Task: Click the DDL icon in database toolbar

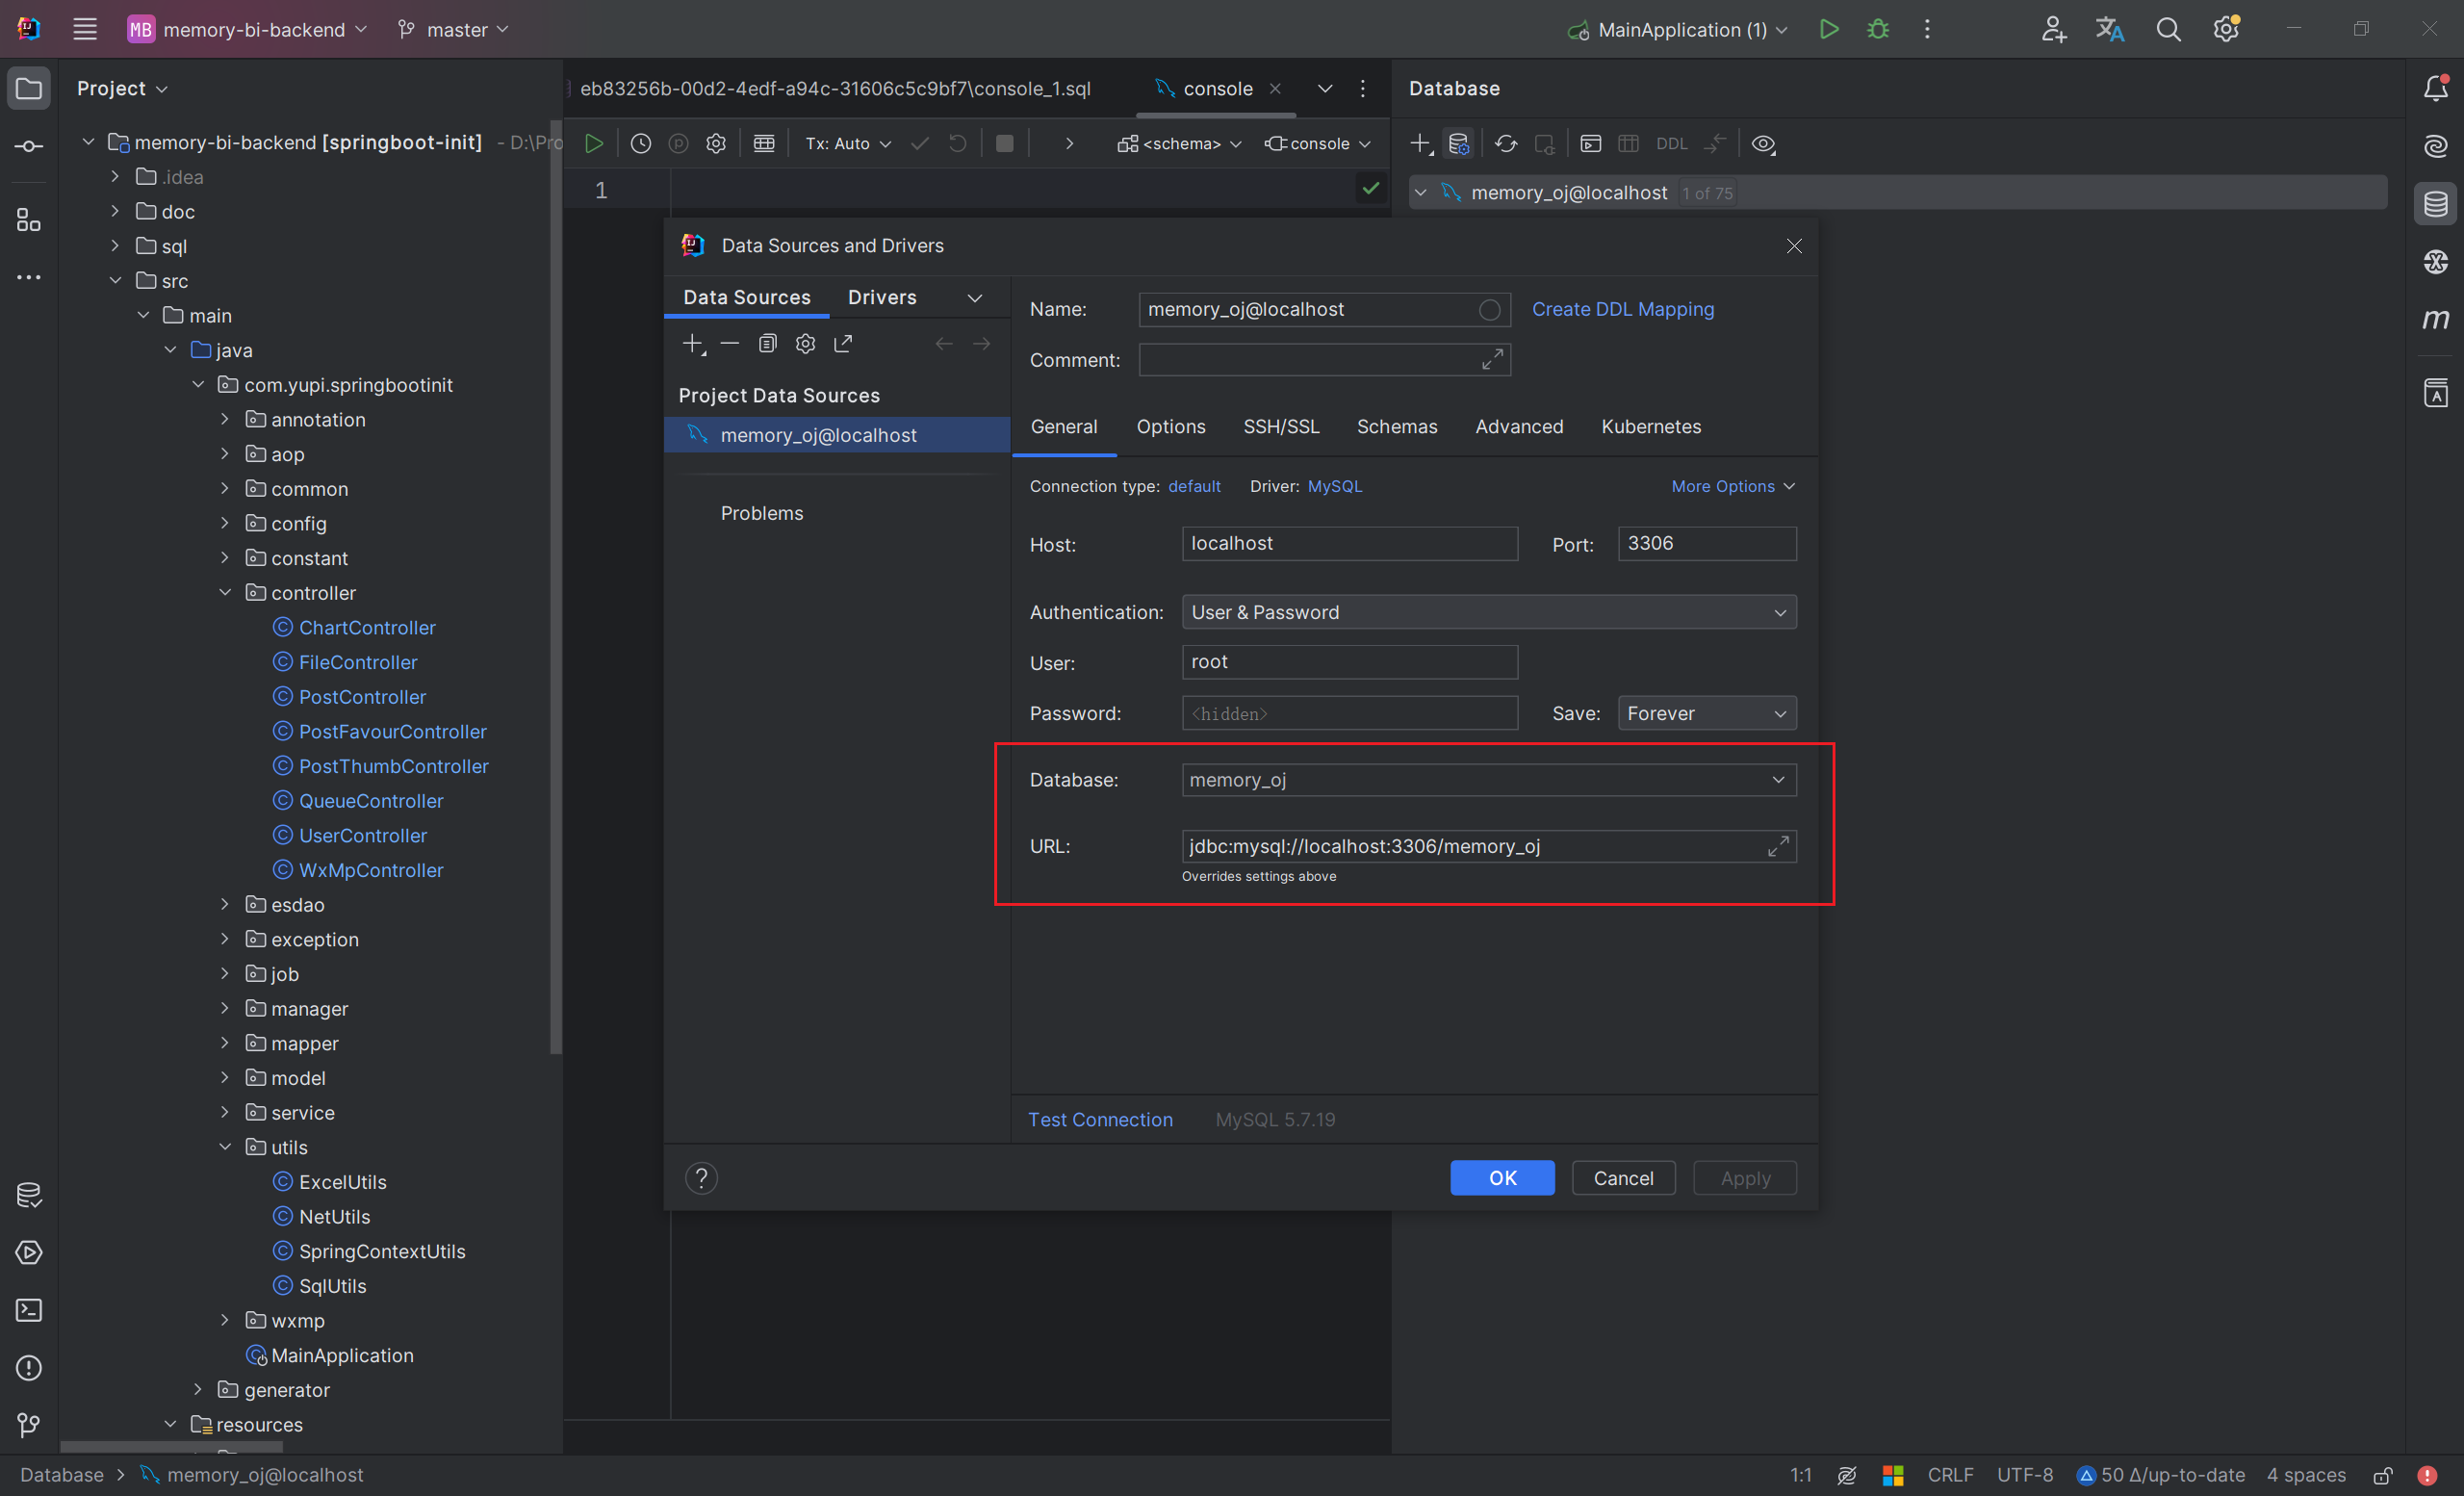Action: 1668,142
